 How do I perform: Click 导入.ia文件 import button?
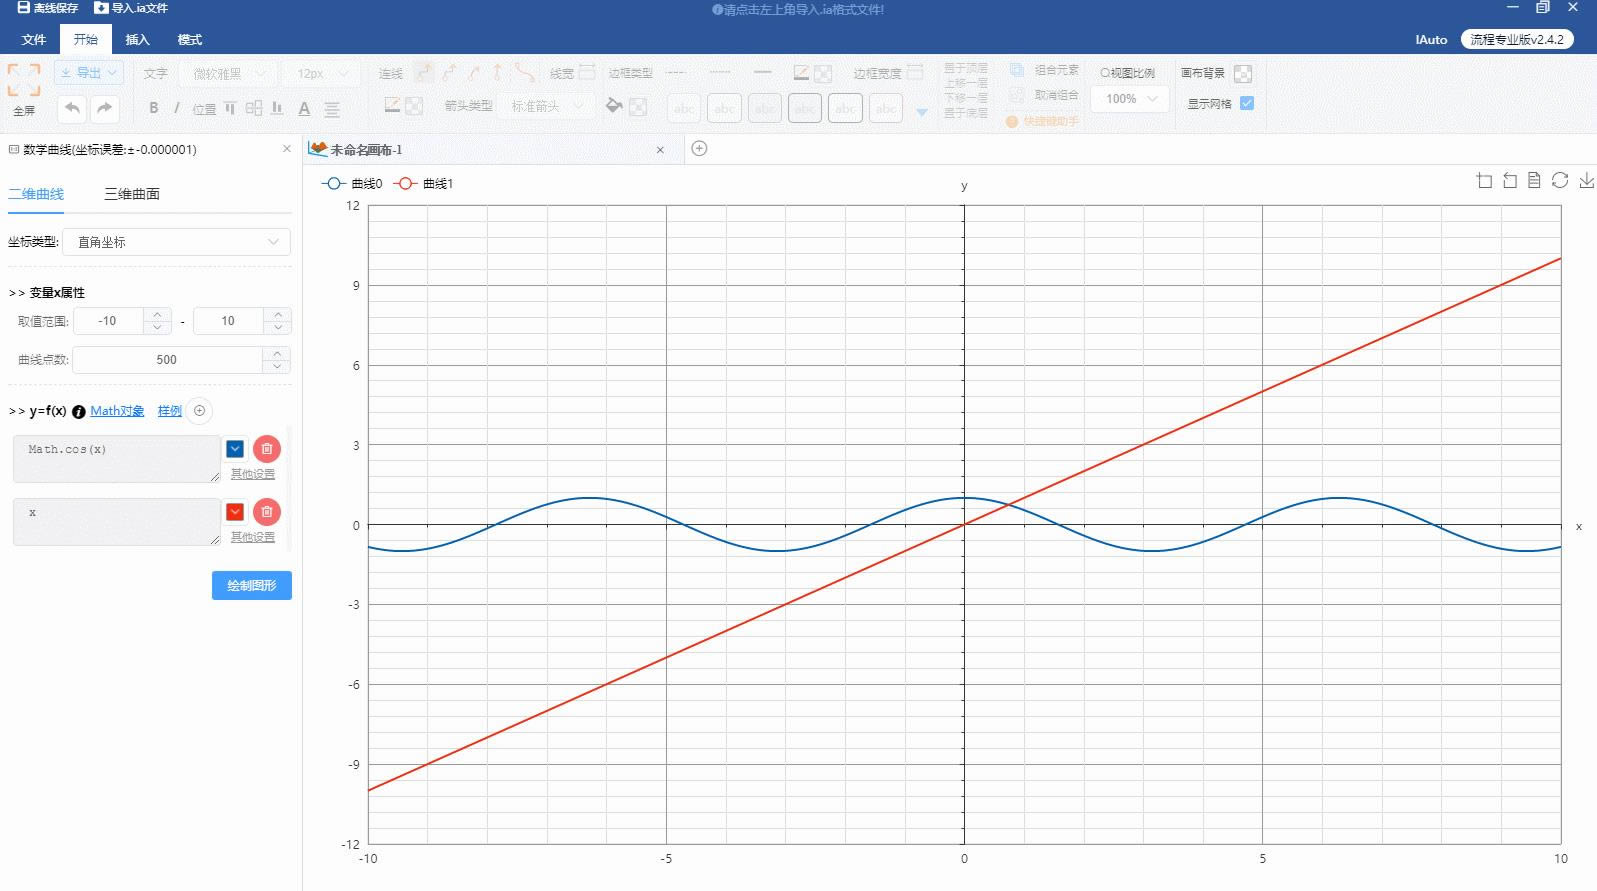[131, 8]
